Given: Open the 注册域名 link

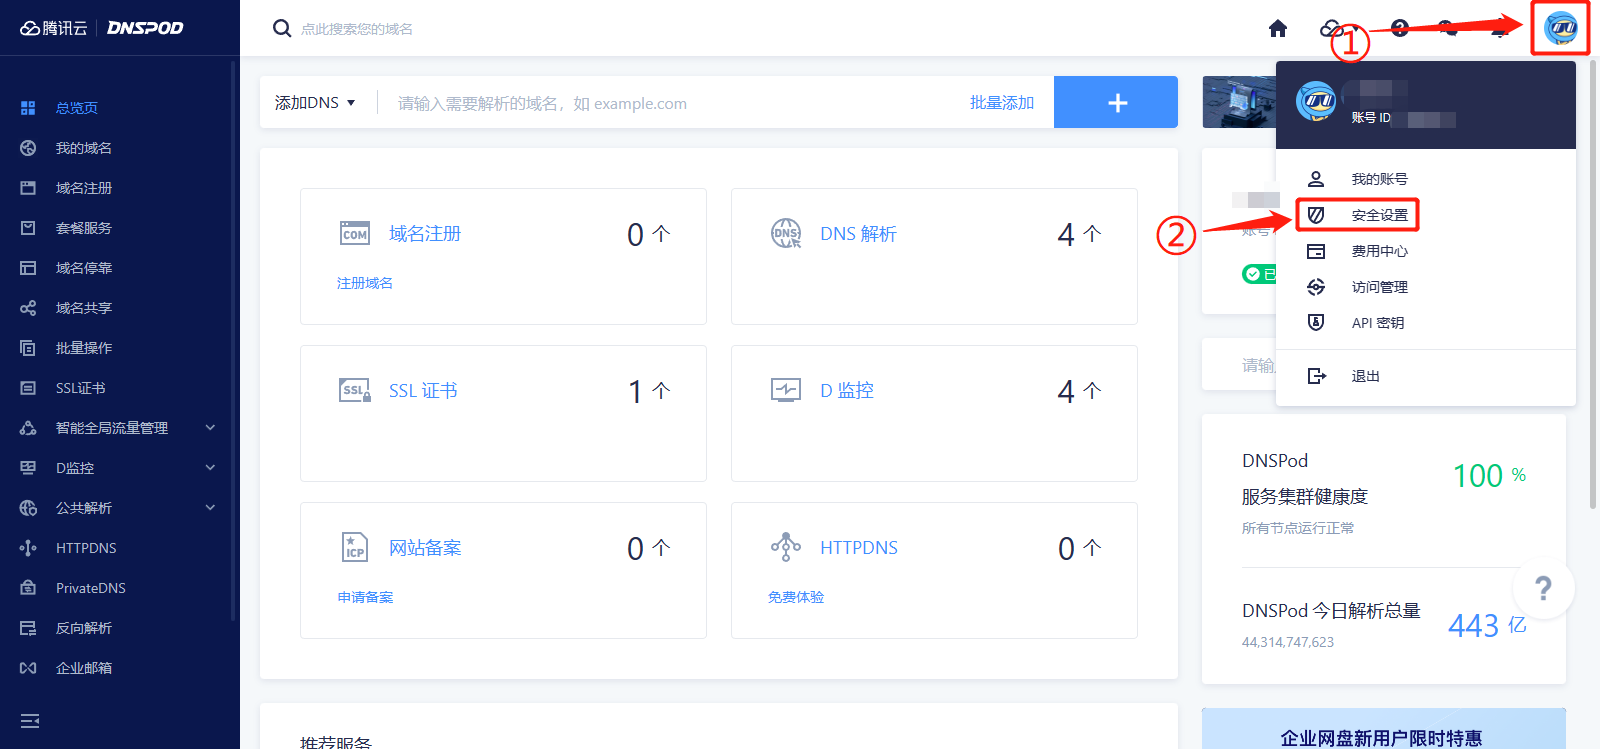Looking at the screenshot, I should [x=365, y=284].
